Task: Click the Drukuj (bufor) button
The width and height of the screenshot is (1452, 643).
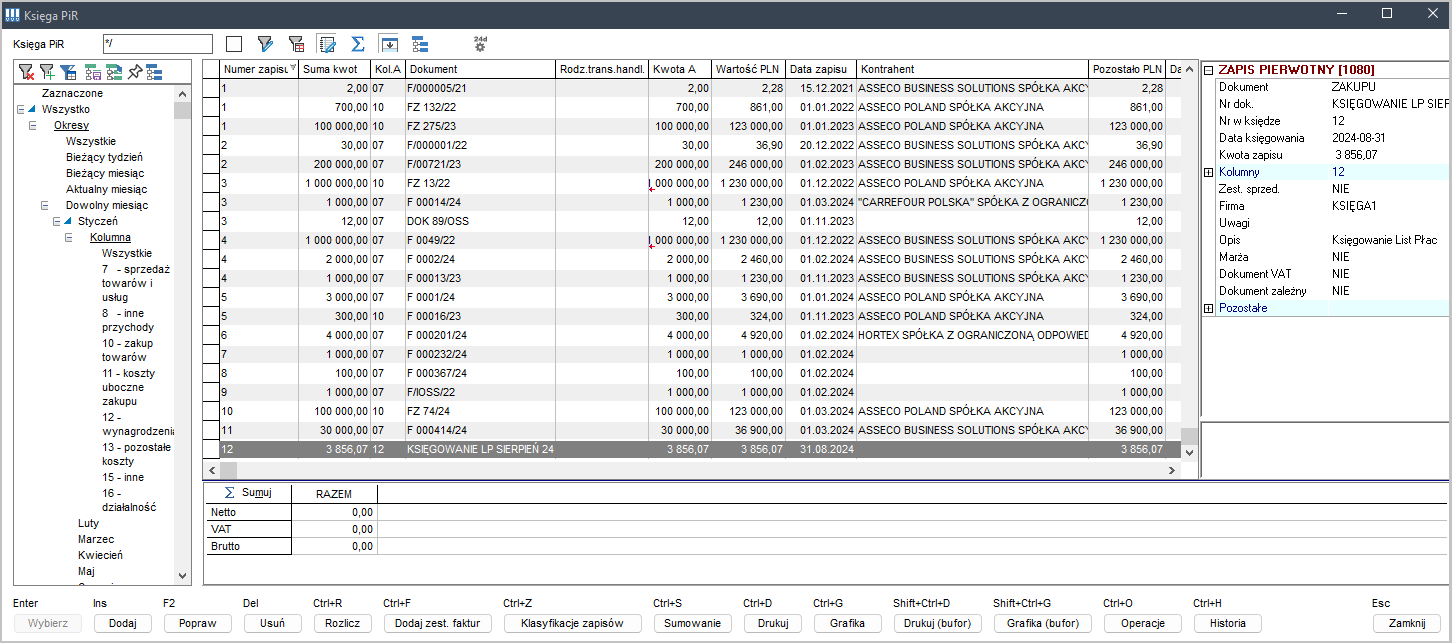Action: pos(937,623)
